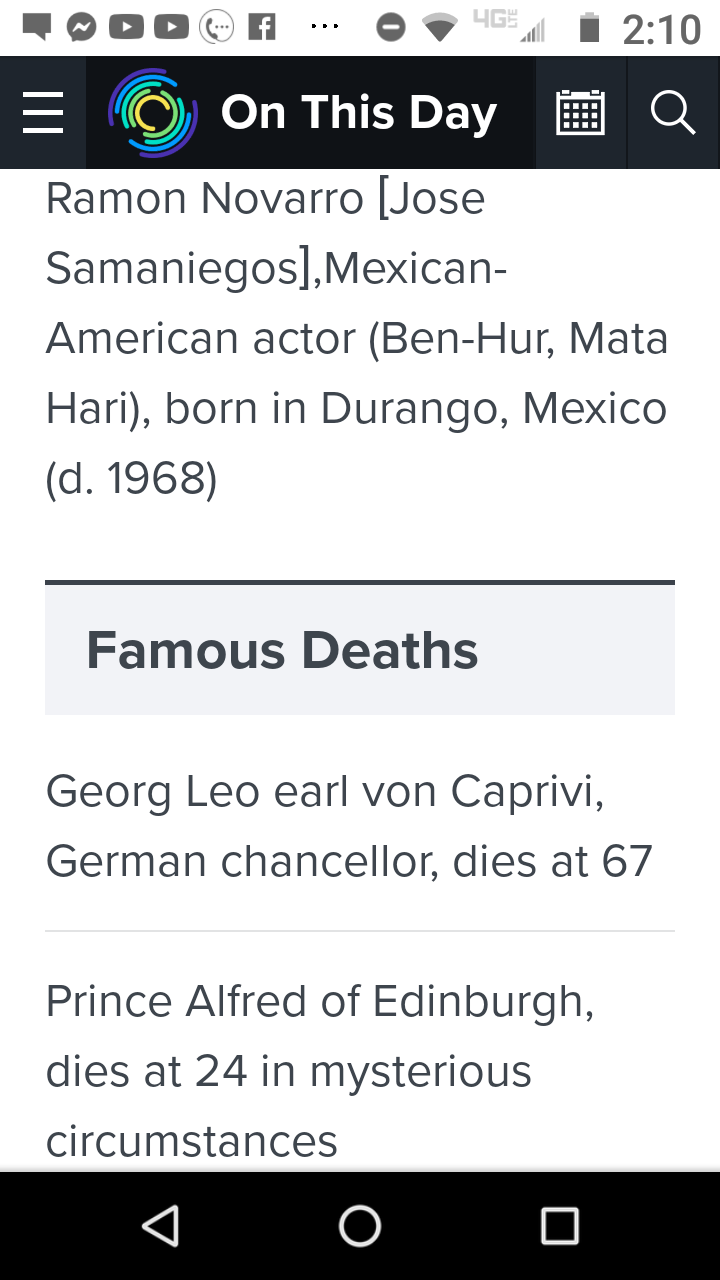Viewport: 720px width, 1280px height.
Task: Open the Georg Leo earl von Caprivi entry
Action: pos(349,826)
